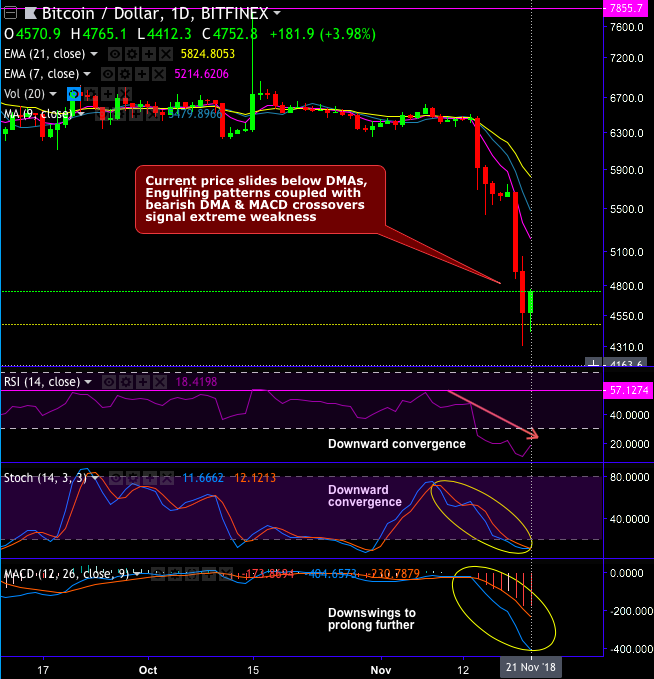Click the plus icon for RSI (14, close)
Image resolution: width=654 pixels, height=679 pixels.
click(142, 382)
